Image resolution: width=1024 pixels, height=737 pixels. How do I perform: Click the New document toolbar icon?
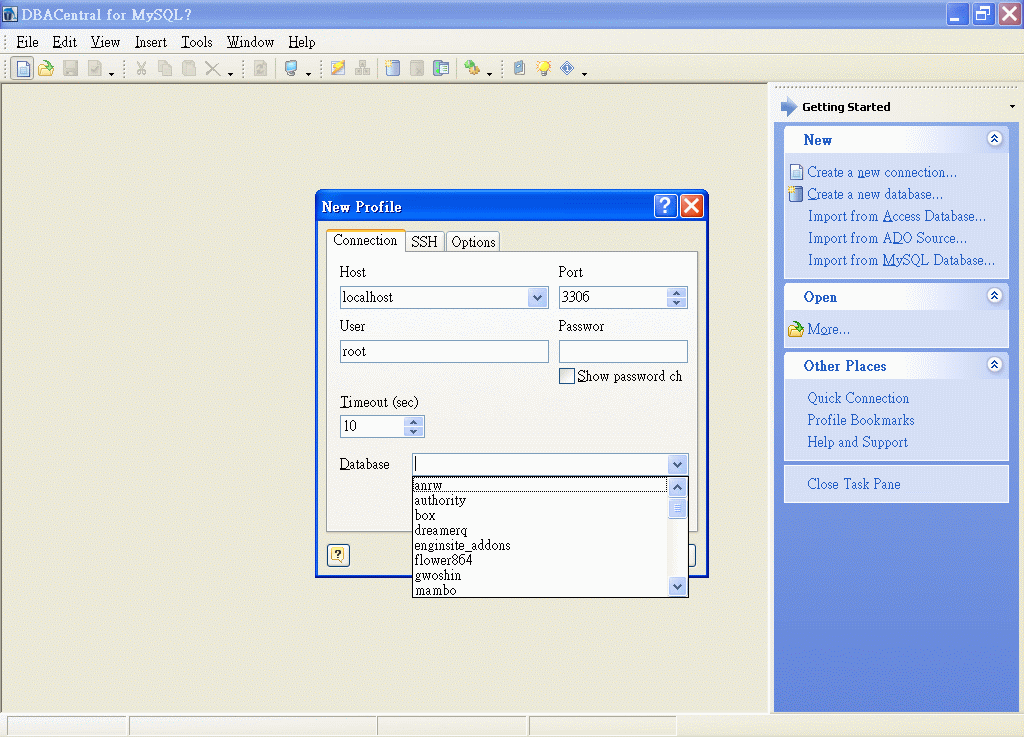point(22,68)
